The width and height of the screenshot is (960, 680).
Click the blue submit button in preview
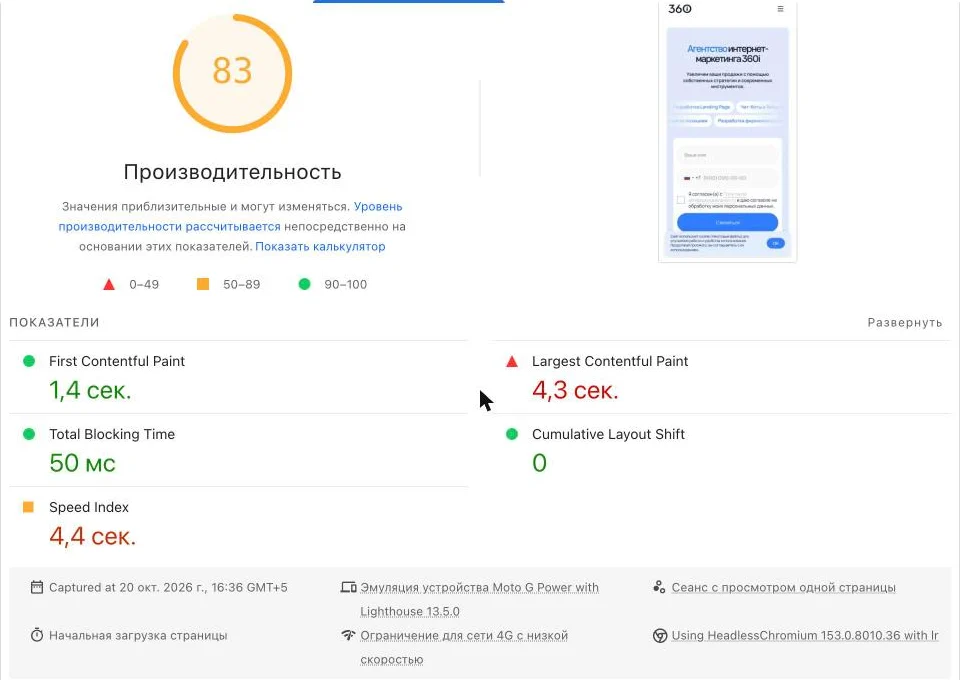coord(727,222)
